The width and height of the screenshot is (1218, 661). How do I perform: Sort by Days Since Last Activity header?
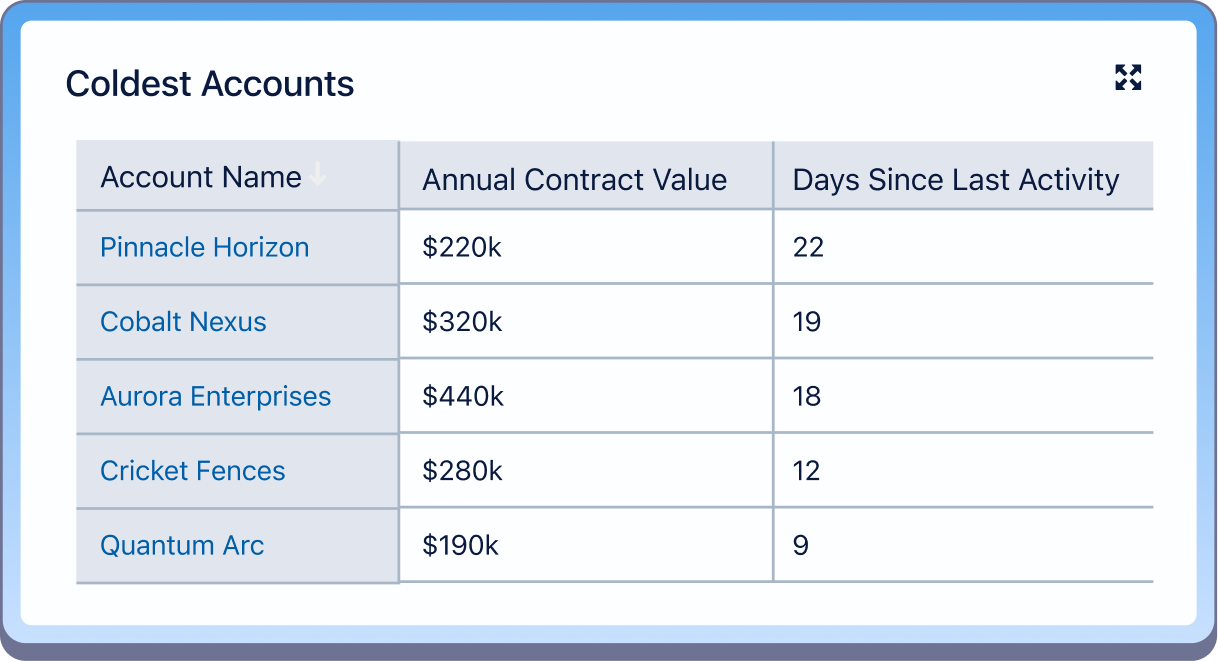point(955,180)
